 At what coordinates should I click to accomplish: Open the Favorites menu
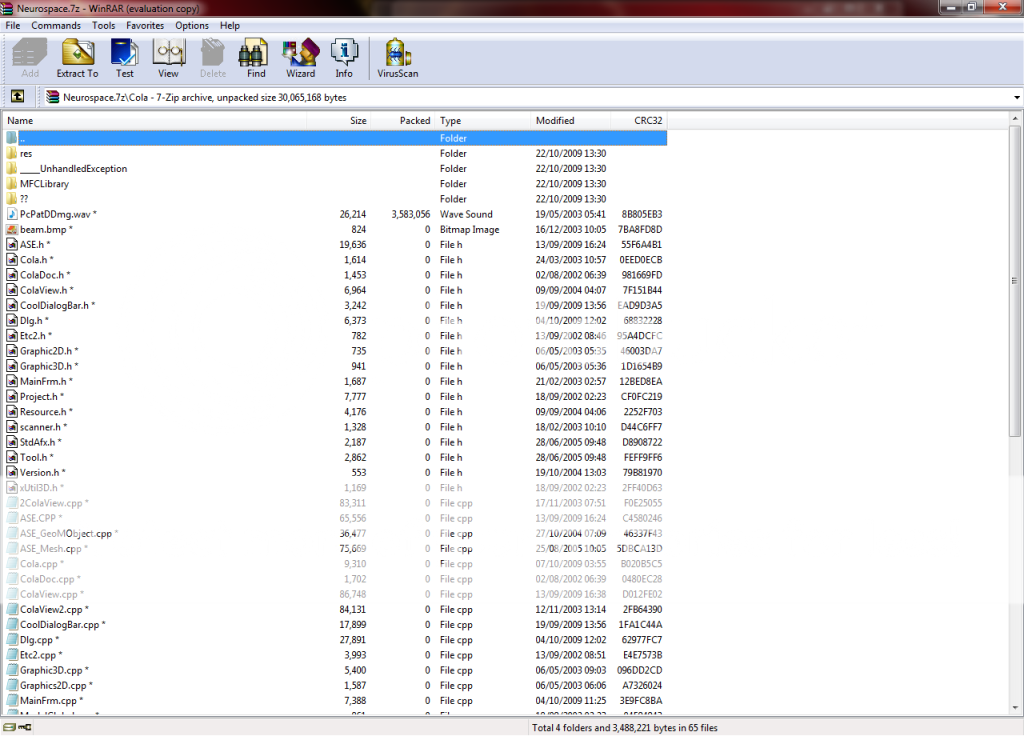tap(145, 25)
